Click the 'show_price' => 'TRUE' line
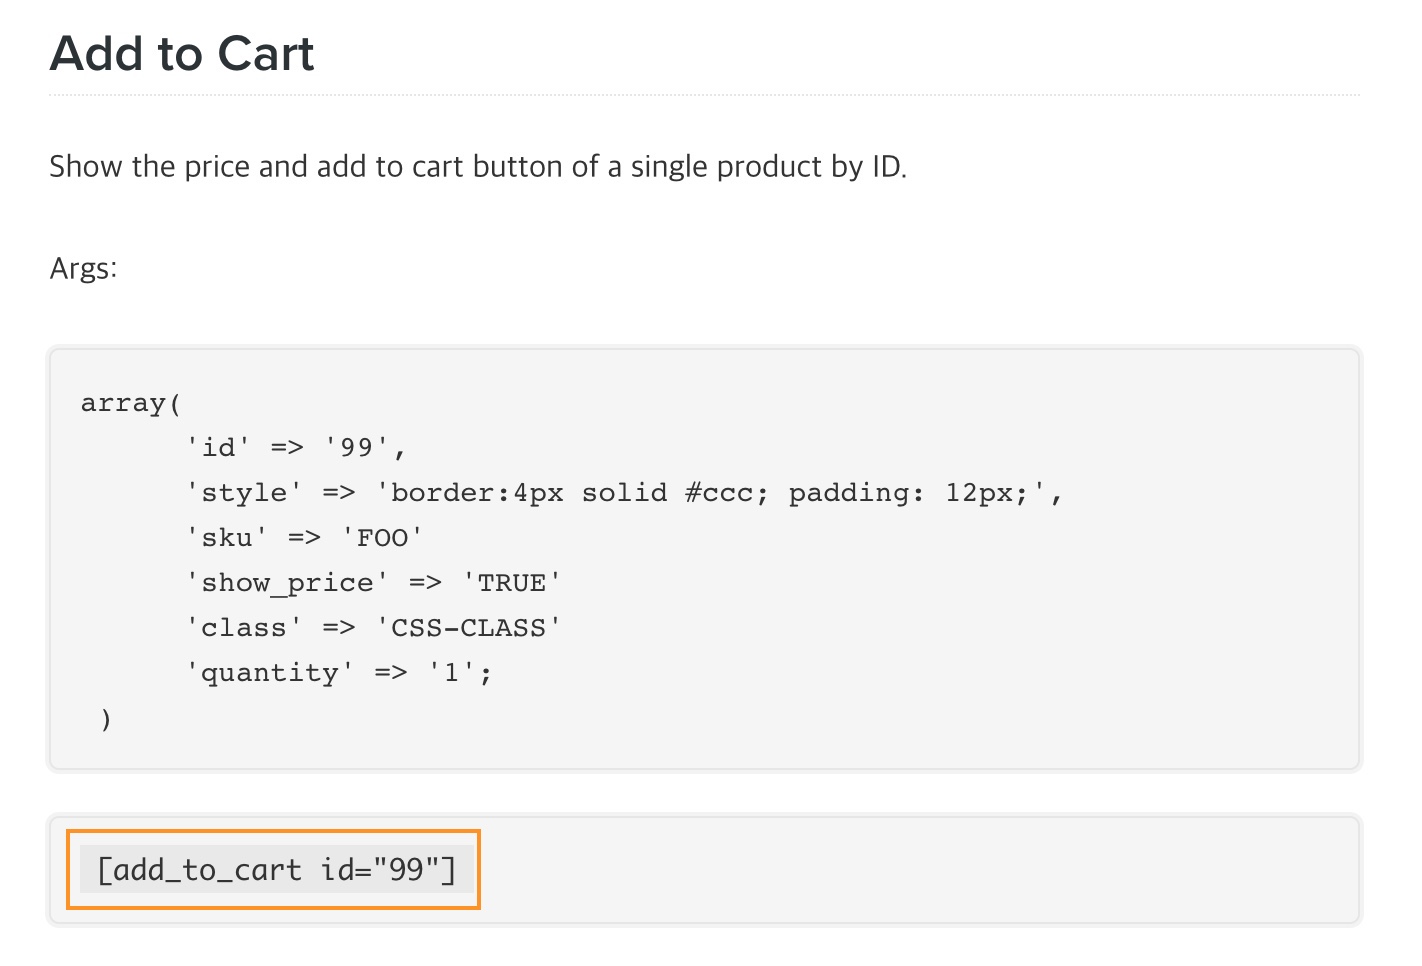 373,583
